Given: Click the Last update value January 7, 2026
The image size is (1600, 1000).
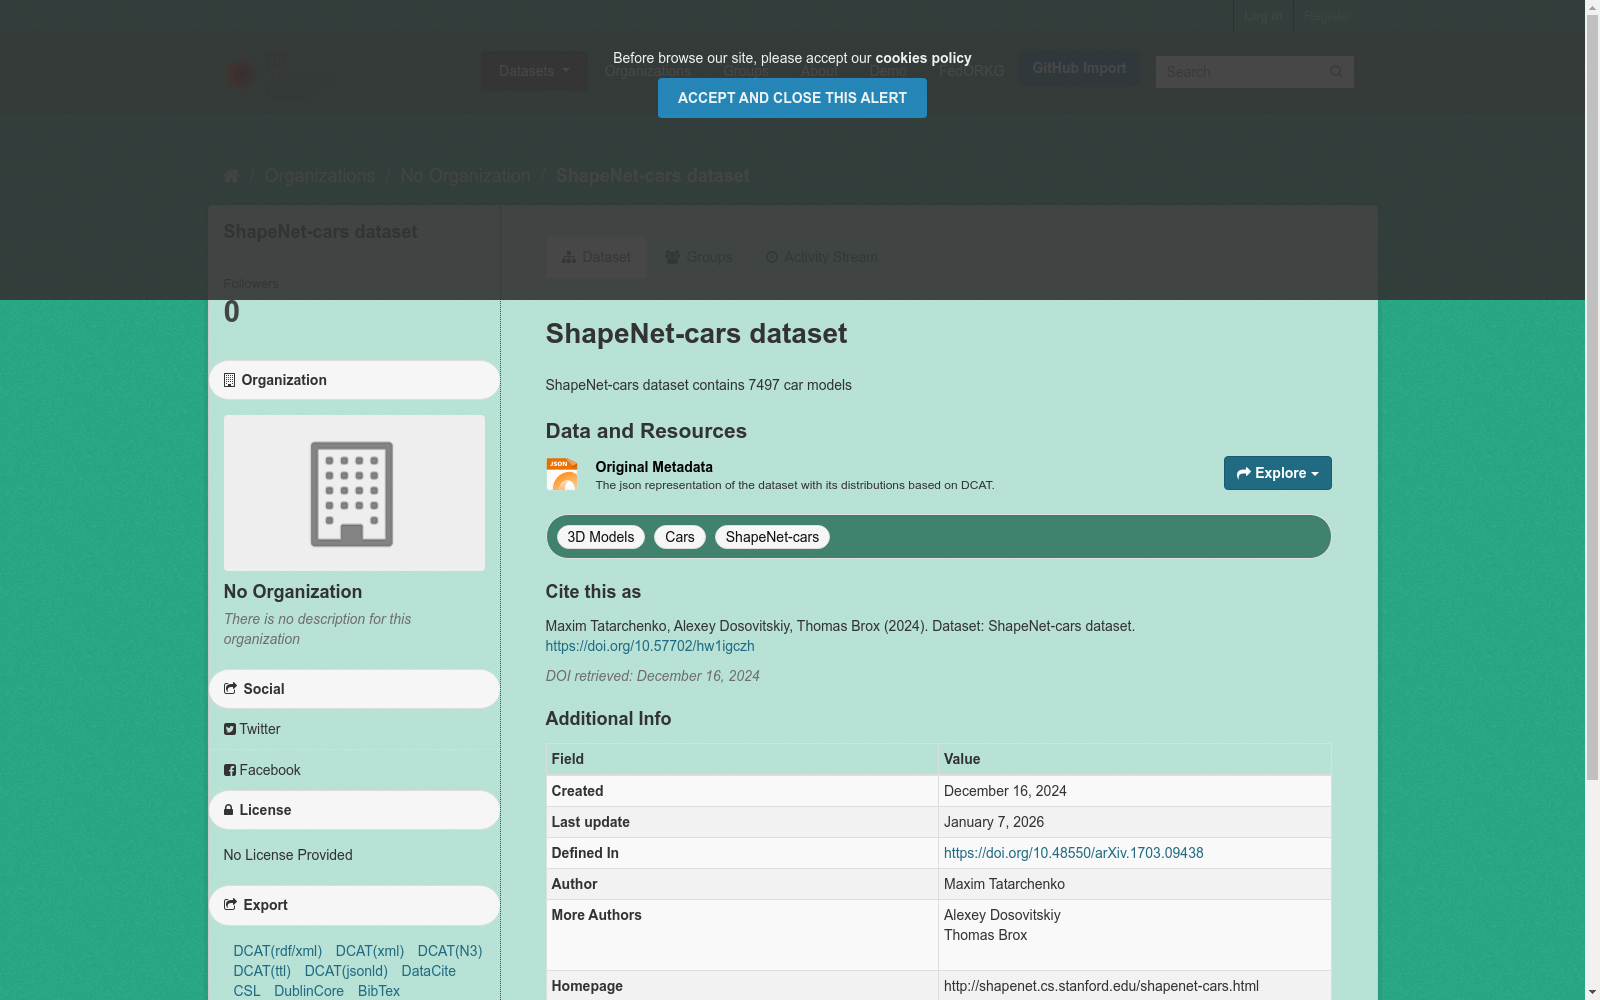Looking at the screenshot, I should [x=994, y=822].
